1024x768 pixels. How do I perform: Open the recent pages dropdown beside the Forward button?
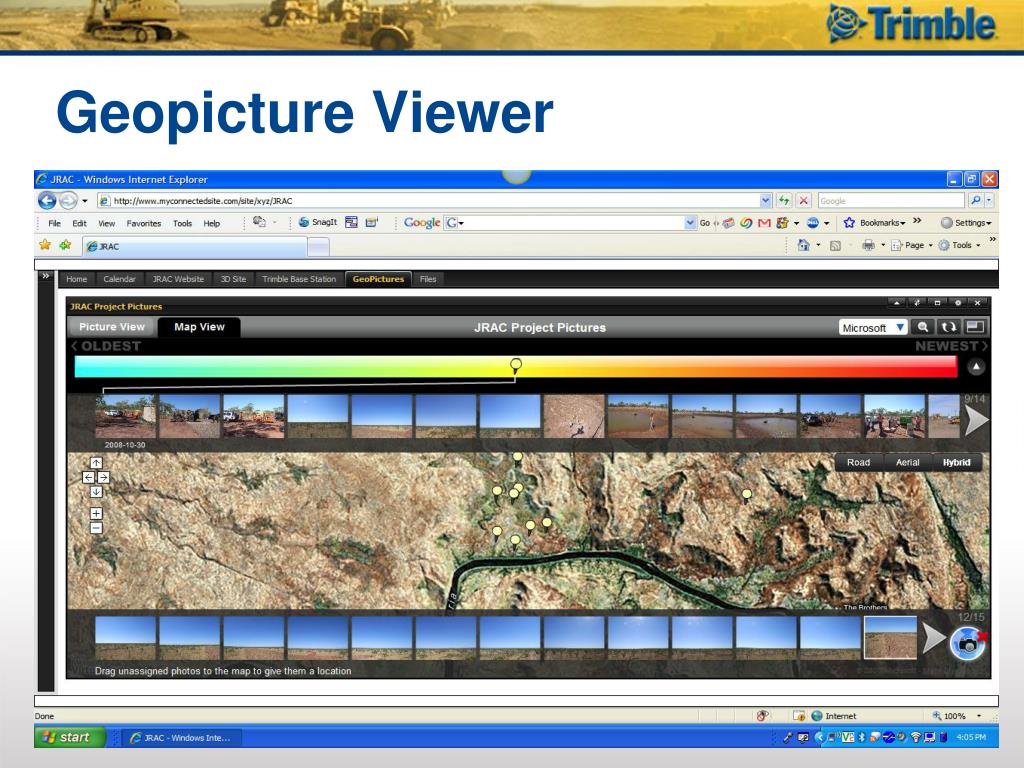coord(84,201)
